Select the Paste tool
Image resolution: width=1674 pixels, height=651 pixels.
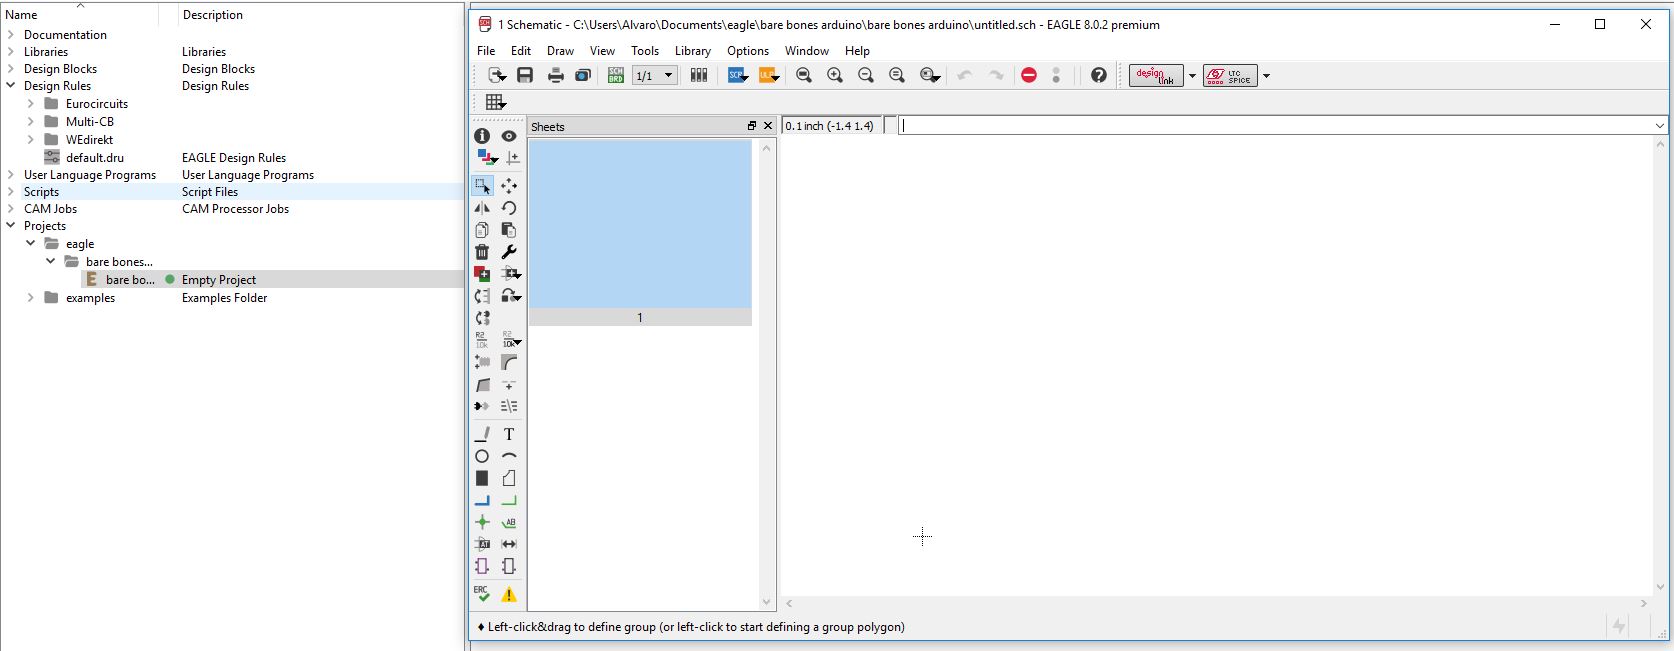(509, 230)
